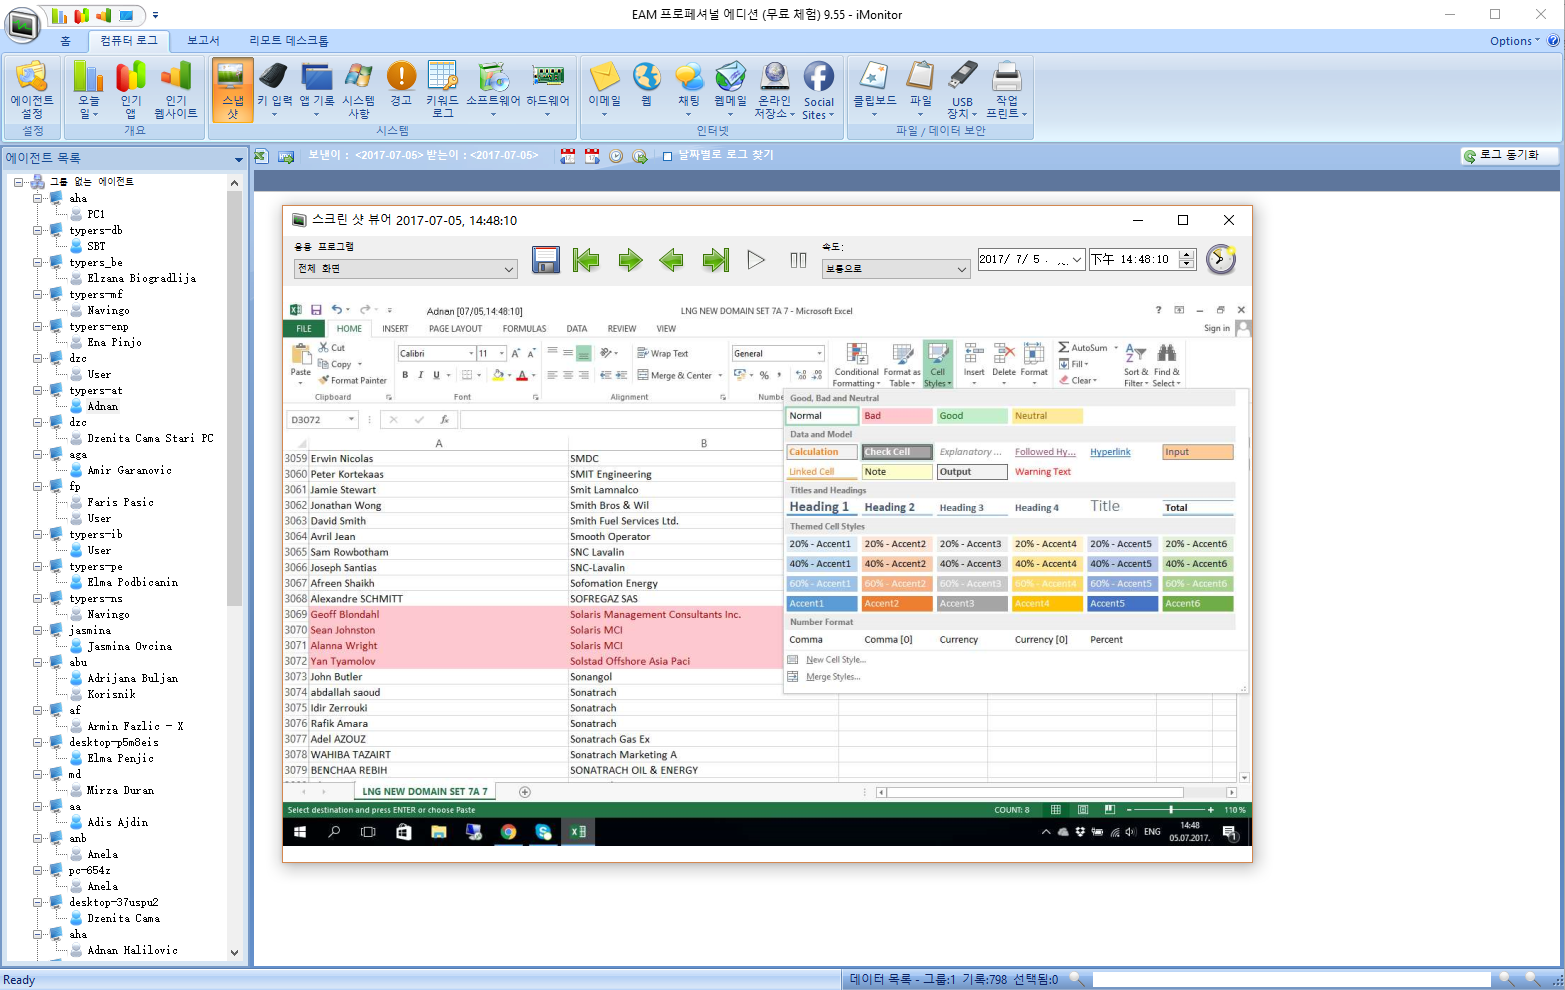1565x990 pixels.
Task: Click the plain clock icon in the log toolbar
Action: coord(616,156)
